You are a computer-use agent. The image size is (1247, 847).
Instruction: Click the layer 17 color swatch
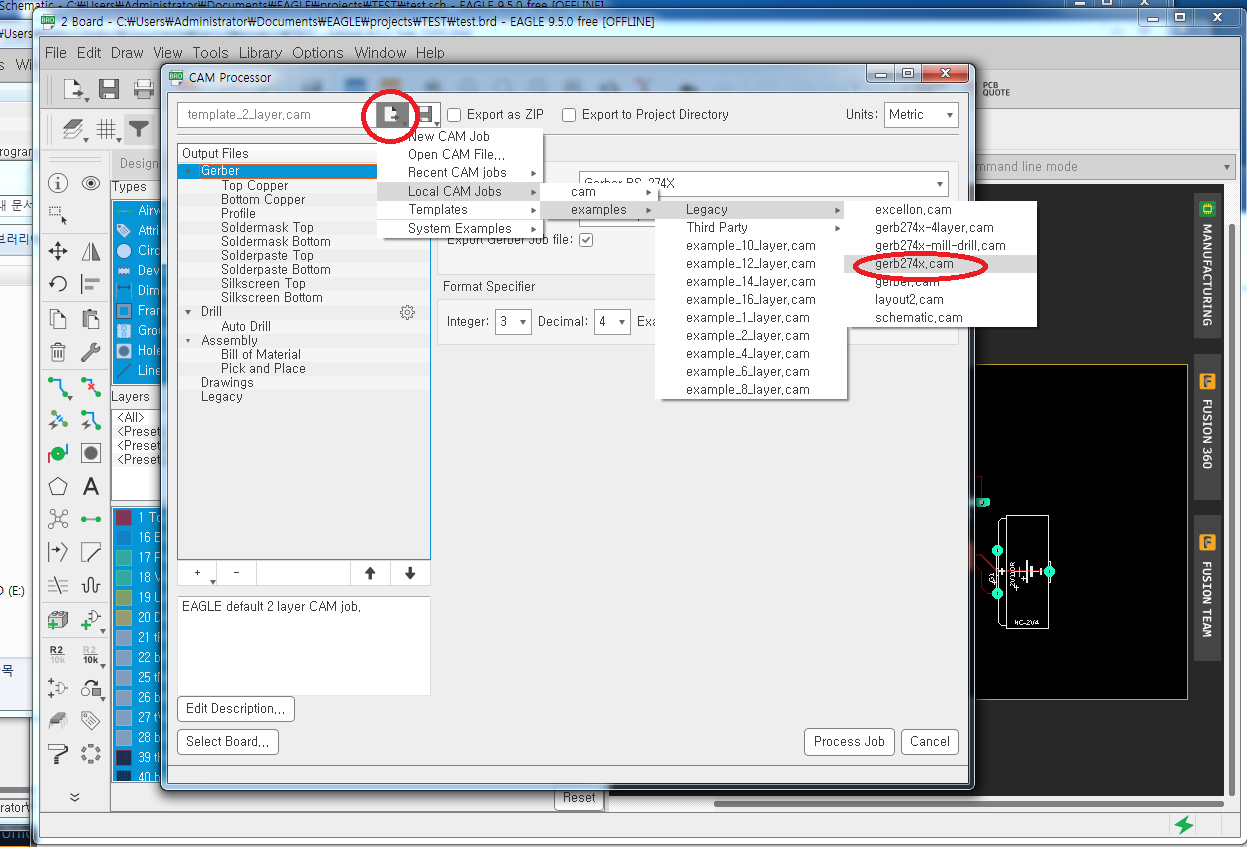point(124,558)
